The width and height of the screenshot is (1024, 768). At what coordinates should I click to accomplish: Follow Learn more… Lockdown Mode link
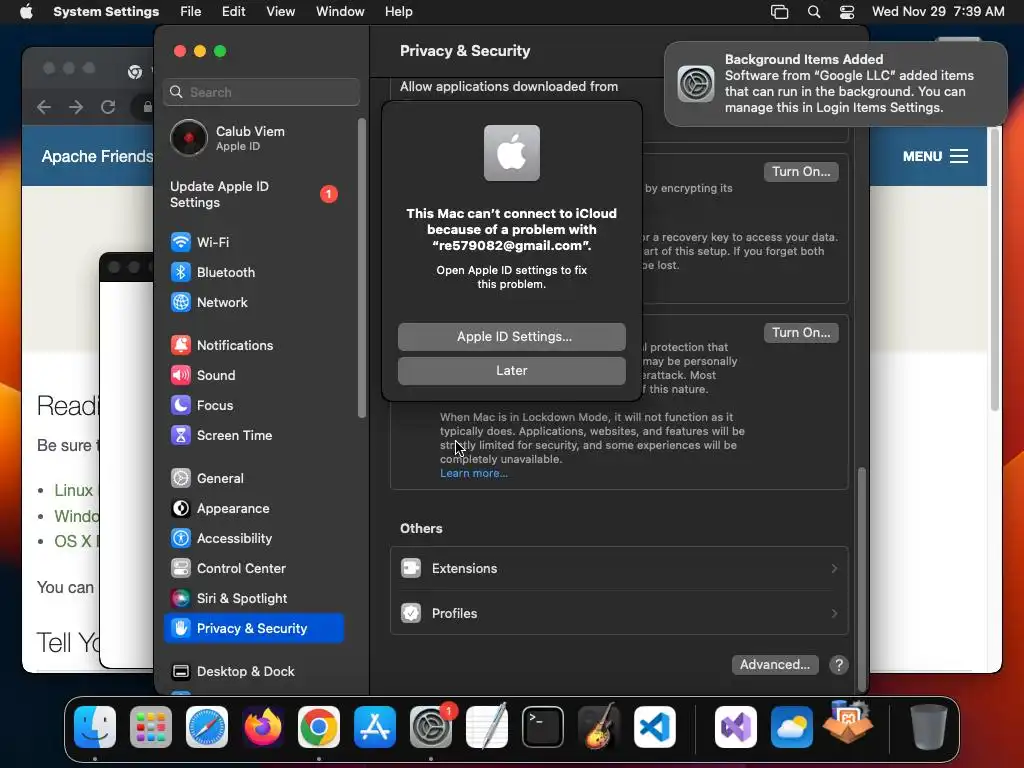pyautogui.click(x=474, y=473)
